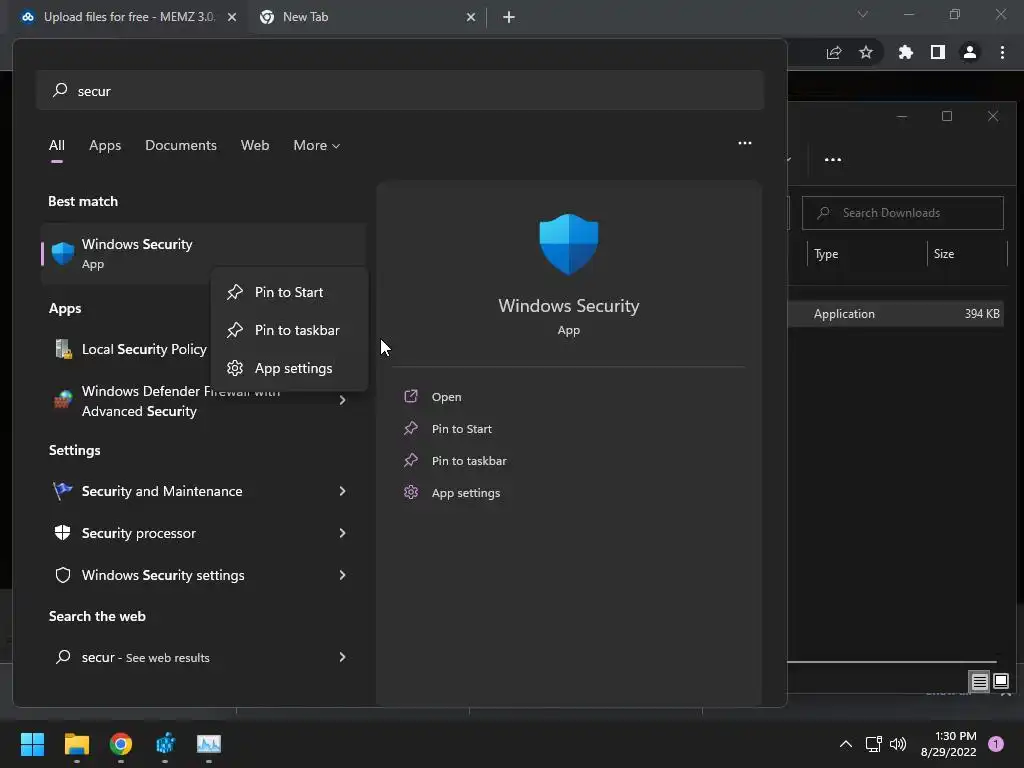Switch to the Web search filter
This screenshot has height=768, width=1024.
point(255,145)
